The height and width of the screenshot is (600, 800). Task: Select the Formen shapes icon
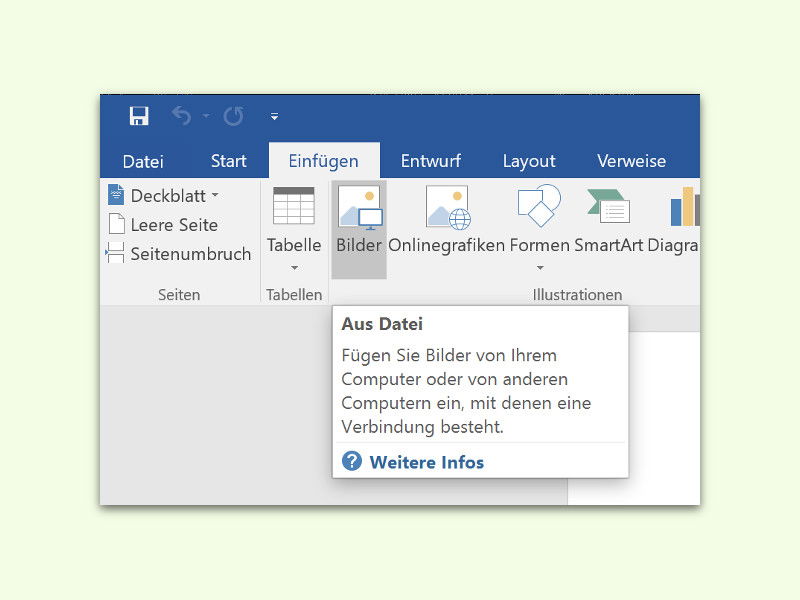[539, 206]
